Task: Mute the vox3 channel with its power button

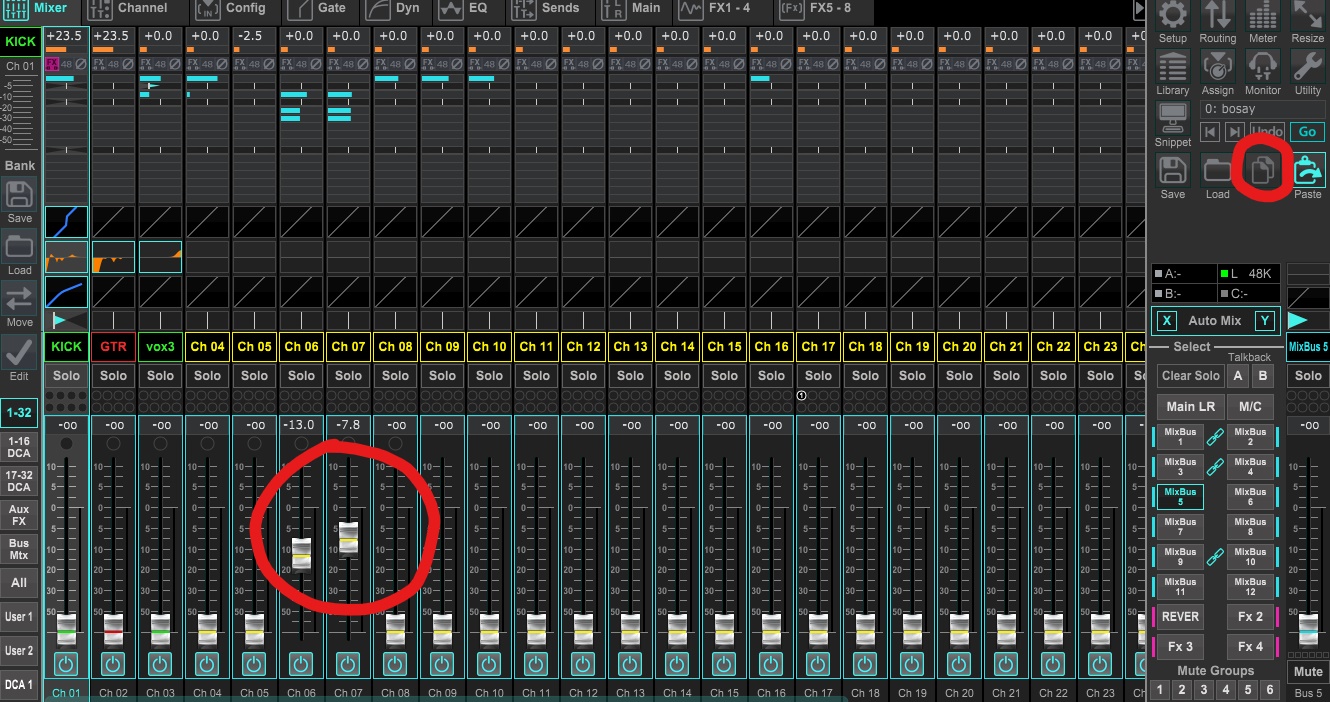Action: coord(160,664)
